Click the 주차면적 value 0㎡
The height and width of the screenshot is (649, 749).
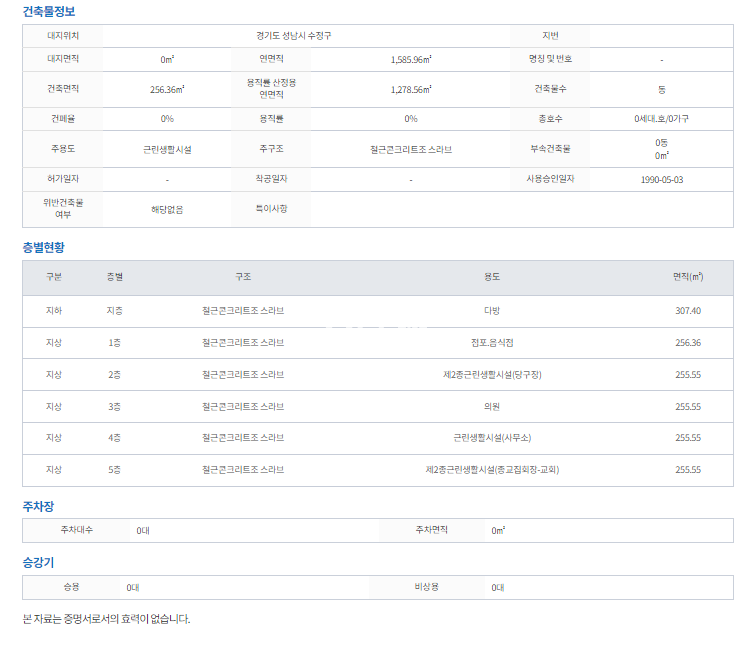(498, 530)
